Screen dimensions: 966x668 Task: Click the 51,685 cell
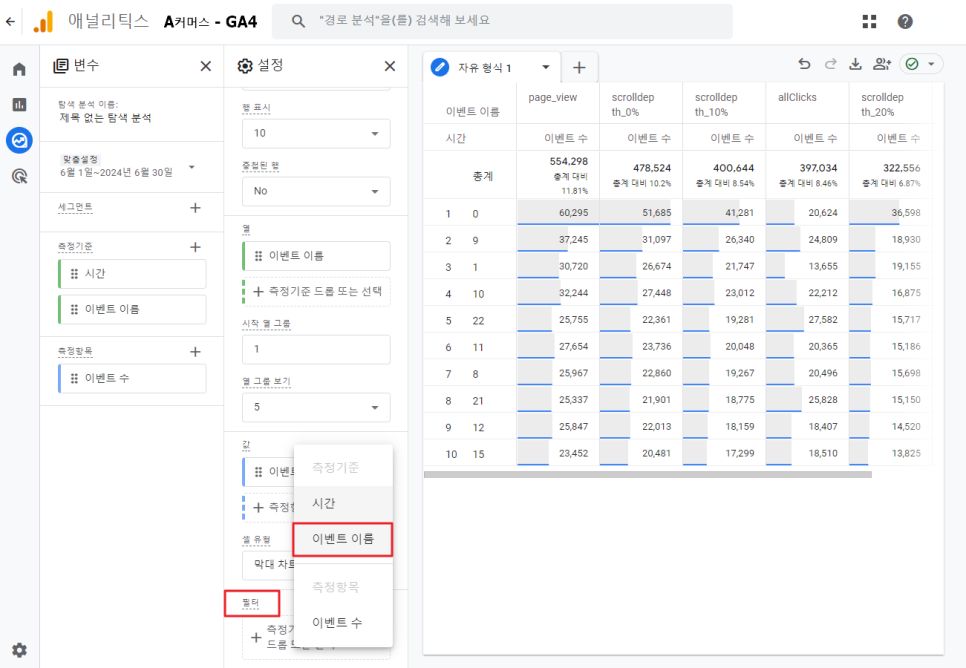pos(641,213)
